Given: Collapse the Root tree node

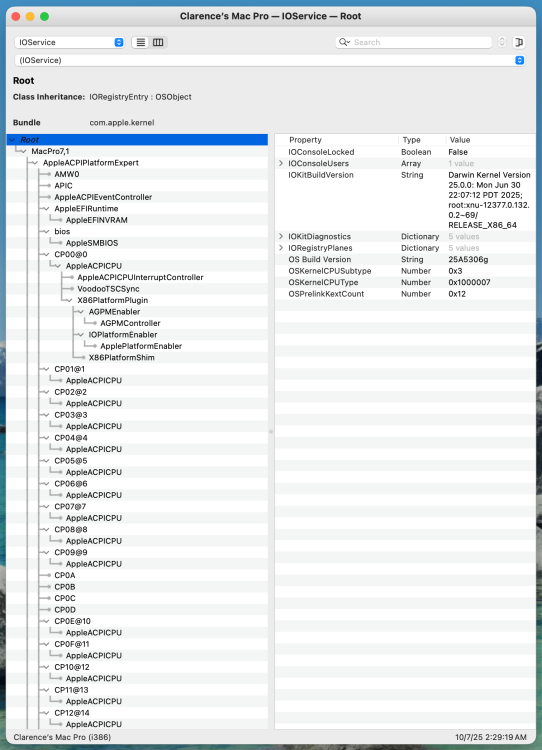Looking at the screenshot, I should click(12, 140).
